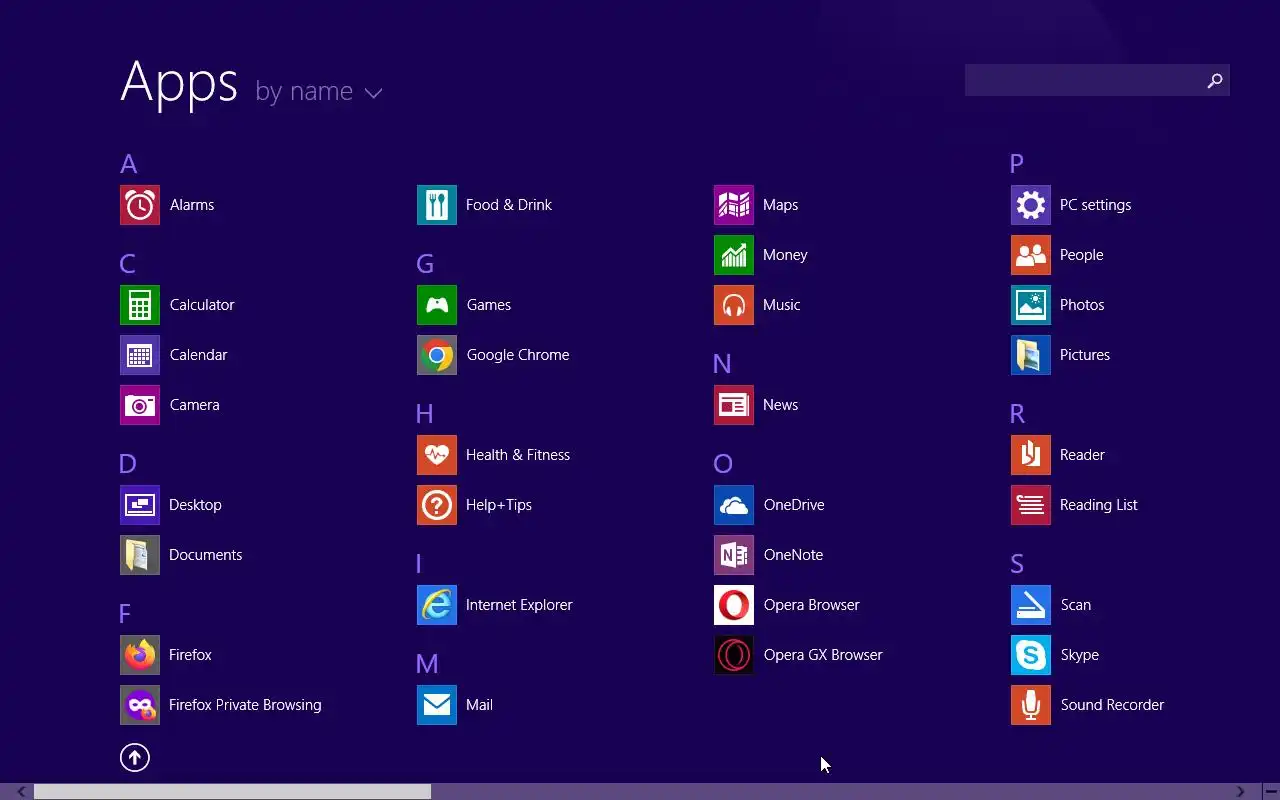The image size is (1280, 800).
Task: Open the Skype icon
Action: [x=1031, y=655]
